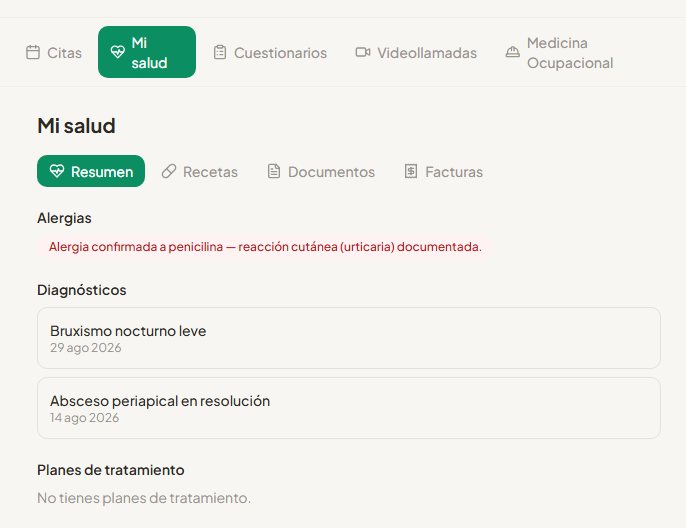Open the Facturas sub-tab
Screen dimensions: 686x528
click(x=444, y=171)
